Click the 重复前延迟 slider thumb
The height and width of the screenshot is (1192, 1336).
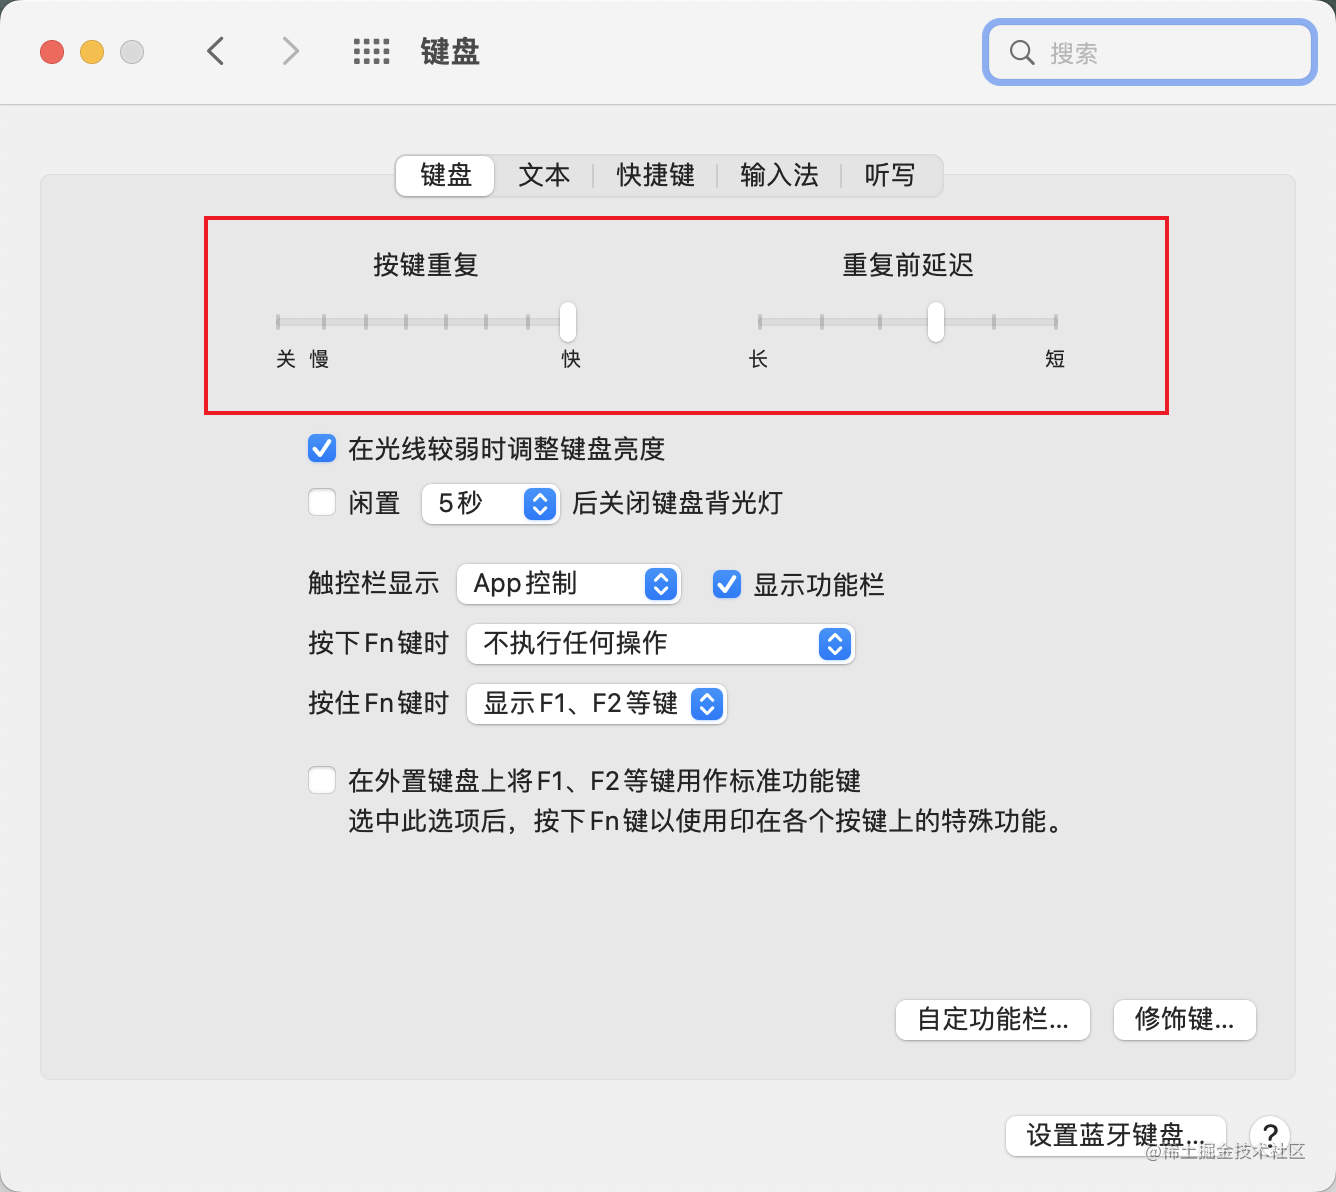[936, 322]
